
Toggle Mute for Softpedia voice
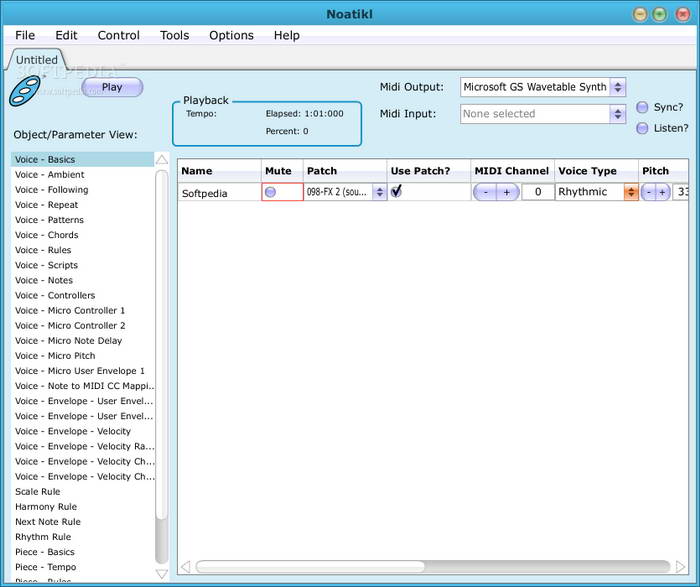(x=271, y=192)
